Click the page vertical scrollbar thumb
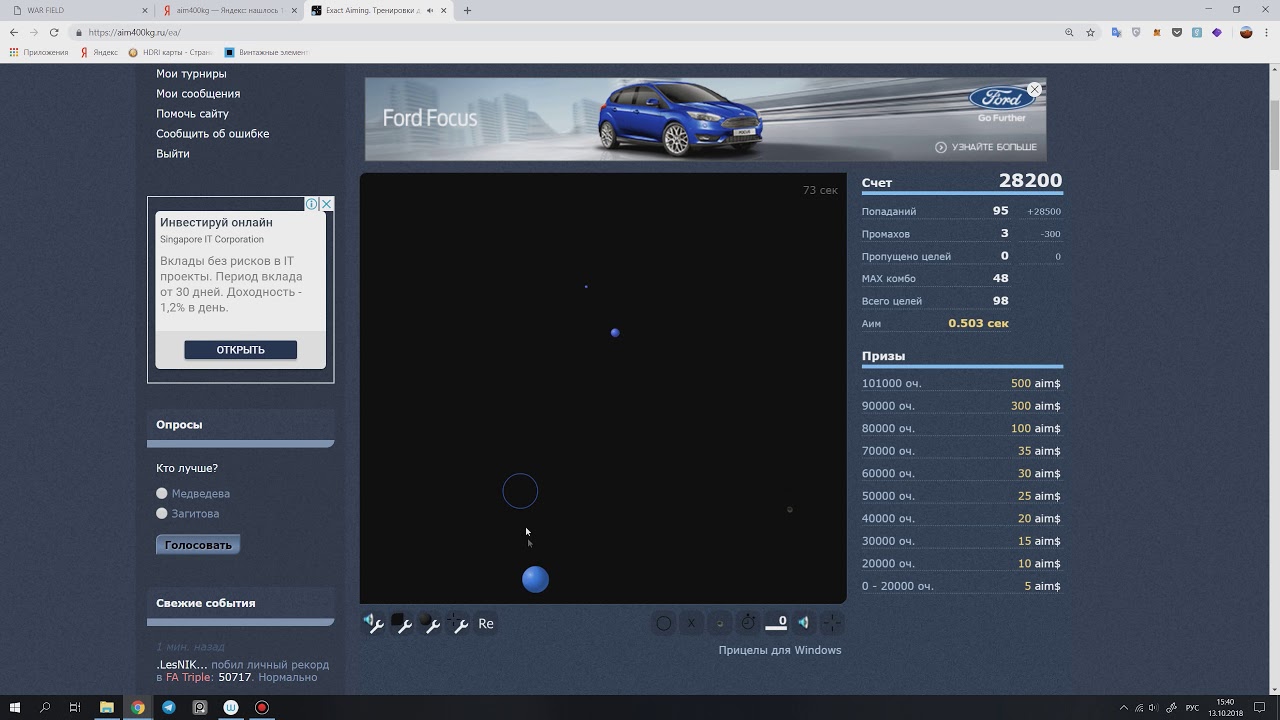The width and height of the screenshot is (1280, 720). [1274, 135]
